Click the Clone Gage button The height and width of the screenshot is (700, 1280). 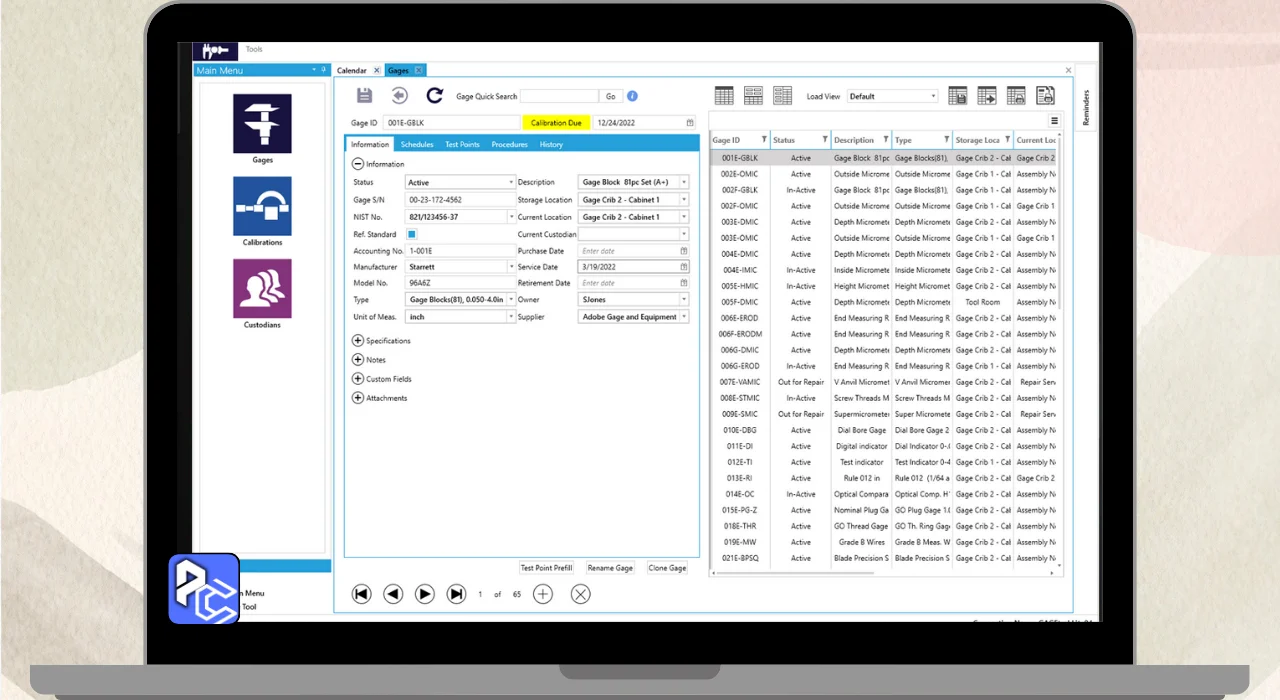tap(667, 568)
